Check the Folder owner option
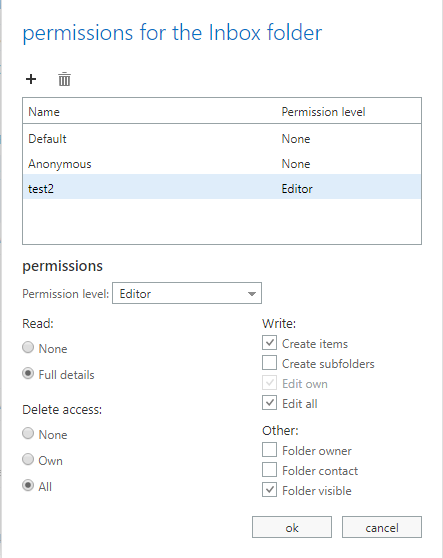The width and height of the screenshot is (443, 558). (269, 449)
